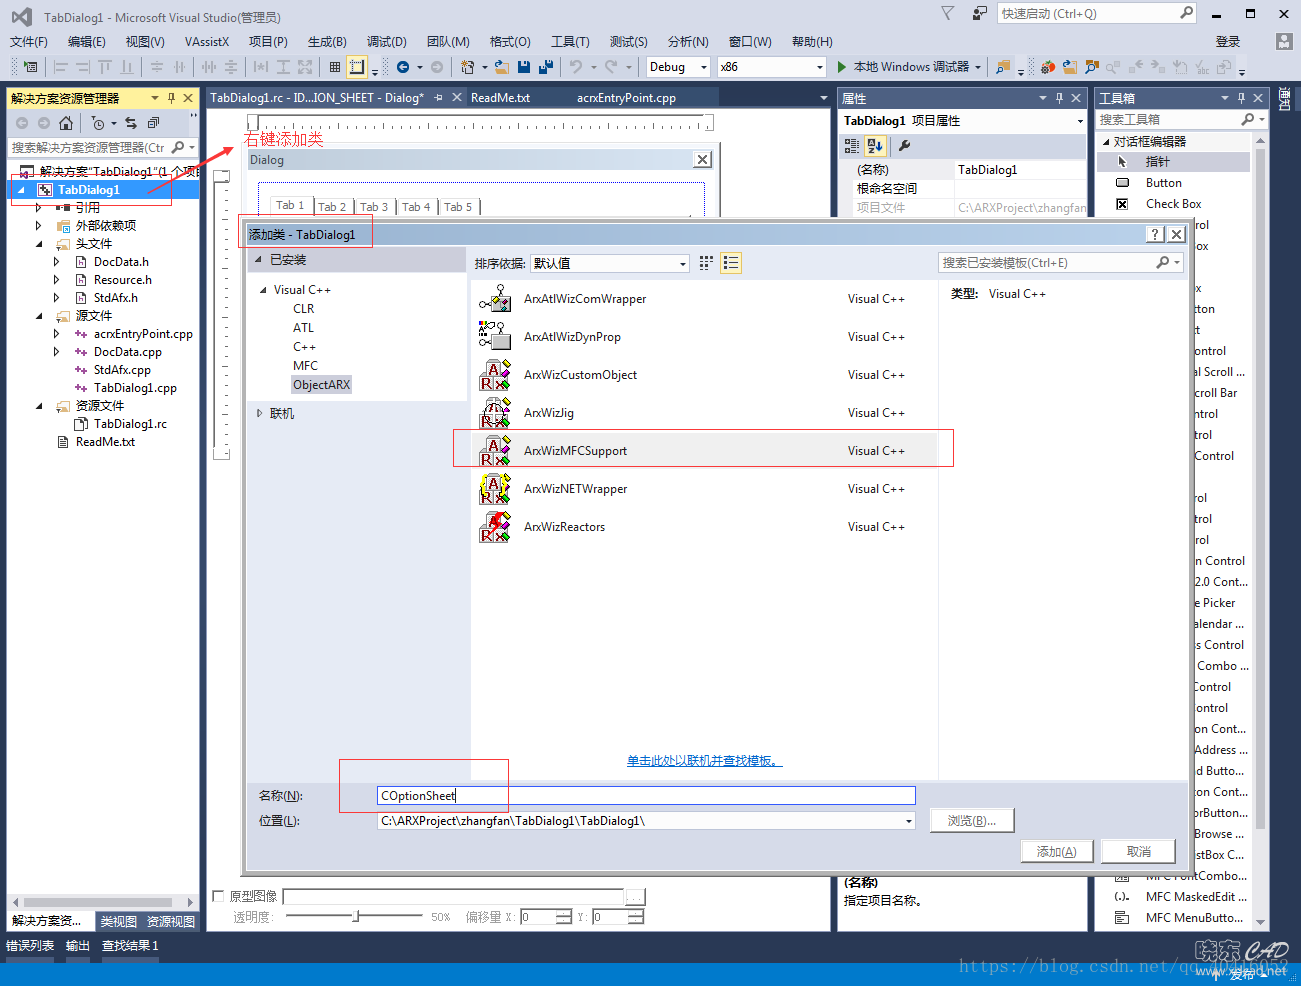Click the notifications flag in title bar
This screenshot has height=986, width=1301.
pyautogui.click(x=947, y=13)
